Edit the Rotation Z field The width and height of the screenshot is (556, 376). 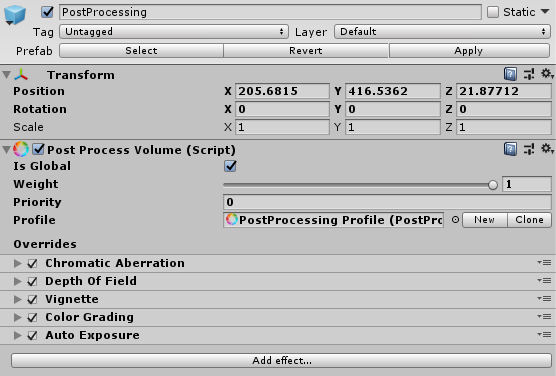(x=504, y=109)
